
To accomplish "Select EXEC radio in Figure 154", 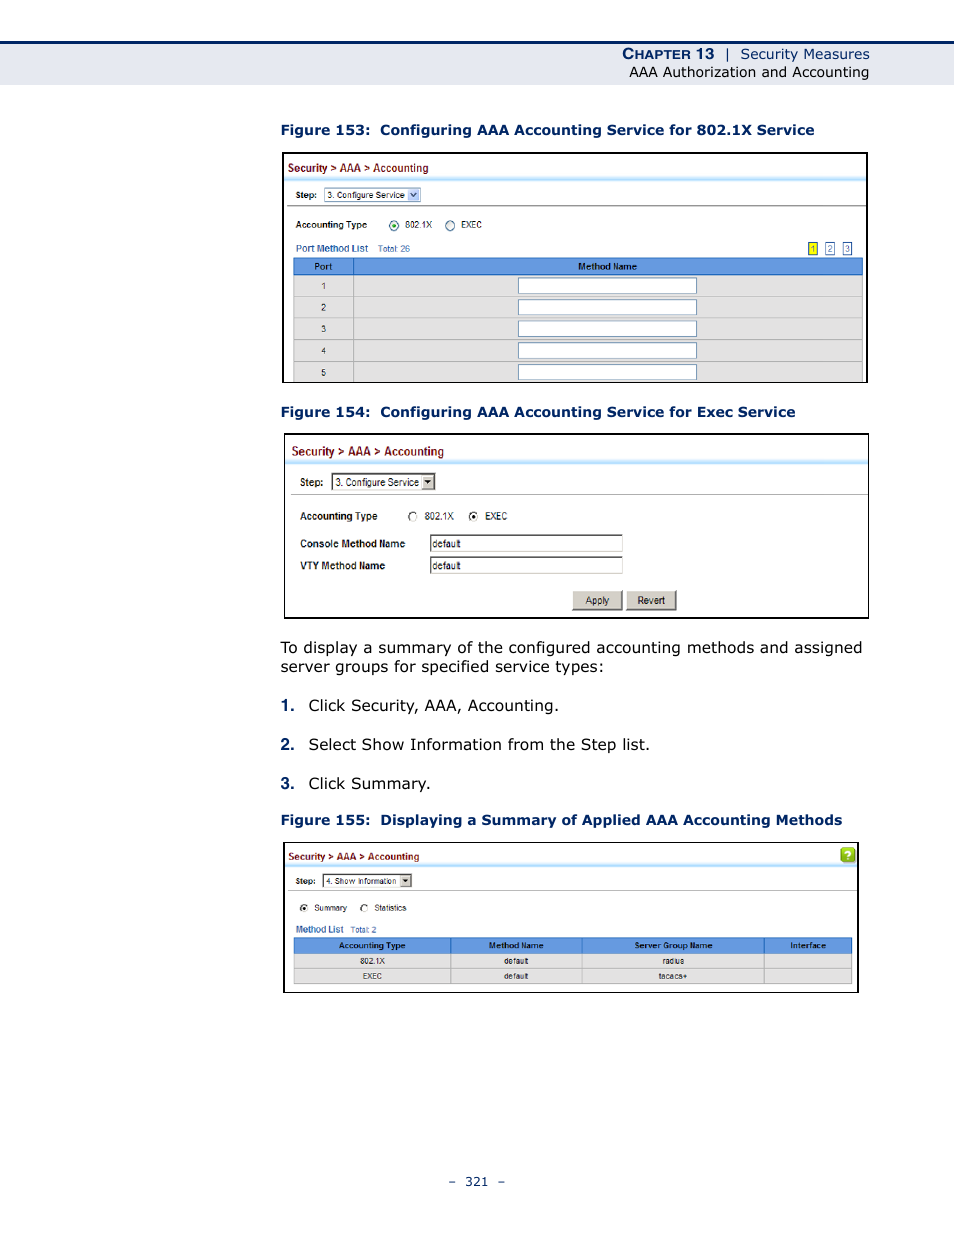I will pos(473,517).
